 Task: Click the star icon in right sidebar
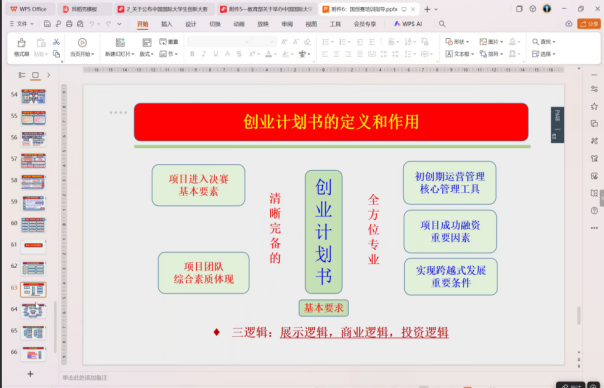(x=594, y=106)
